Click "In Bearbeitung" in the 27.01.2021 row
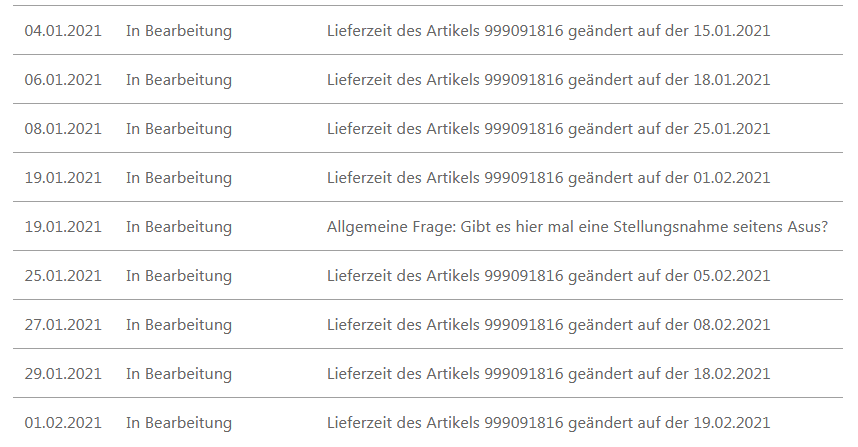Viewport: 858px width, 447px height. click(x=179, y=325)
